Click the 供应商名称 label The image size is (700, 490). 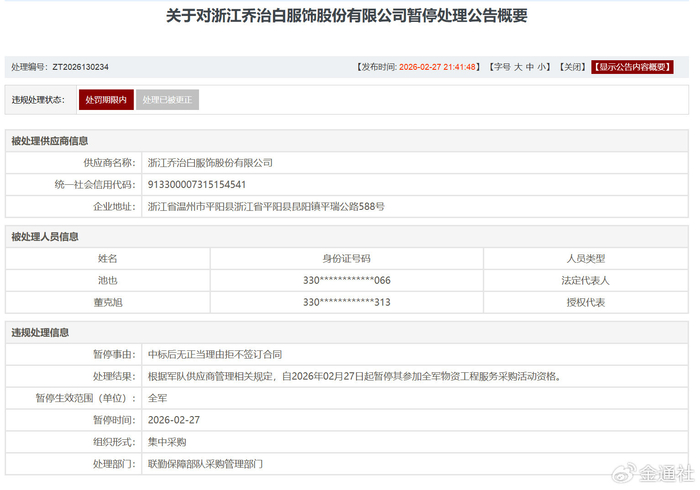tap(109, 163)
